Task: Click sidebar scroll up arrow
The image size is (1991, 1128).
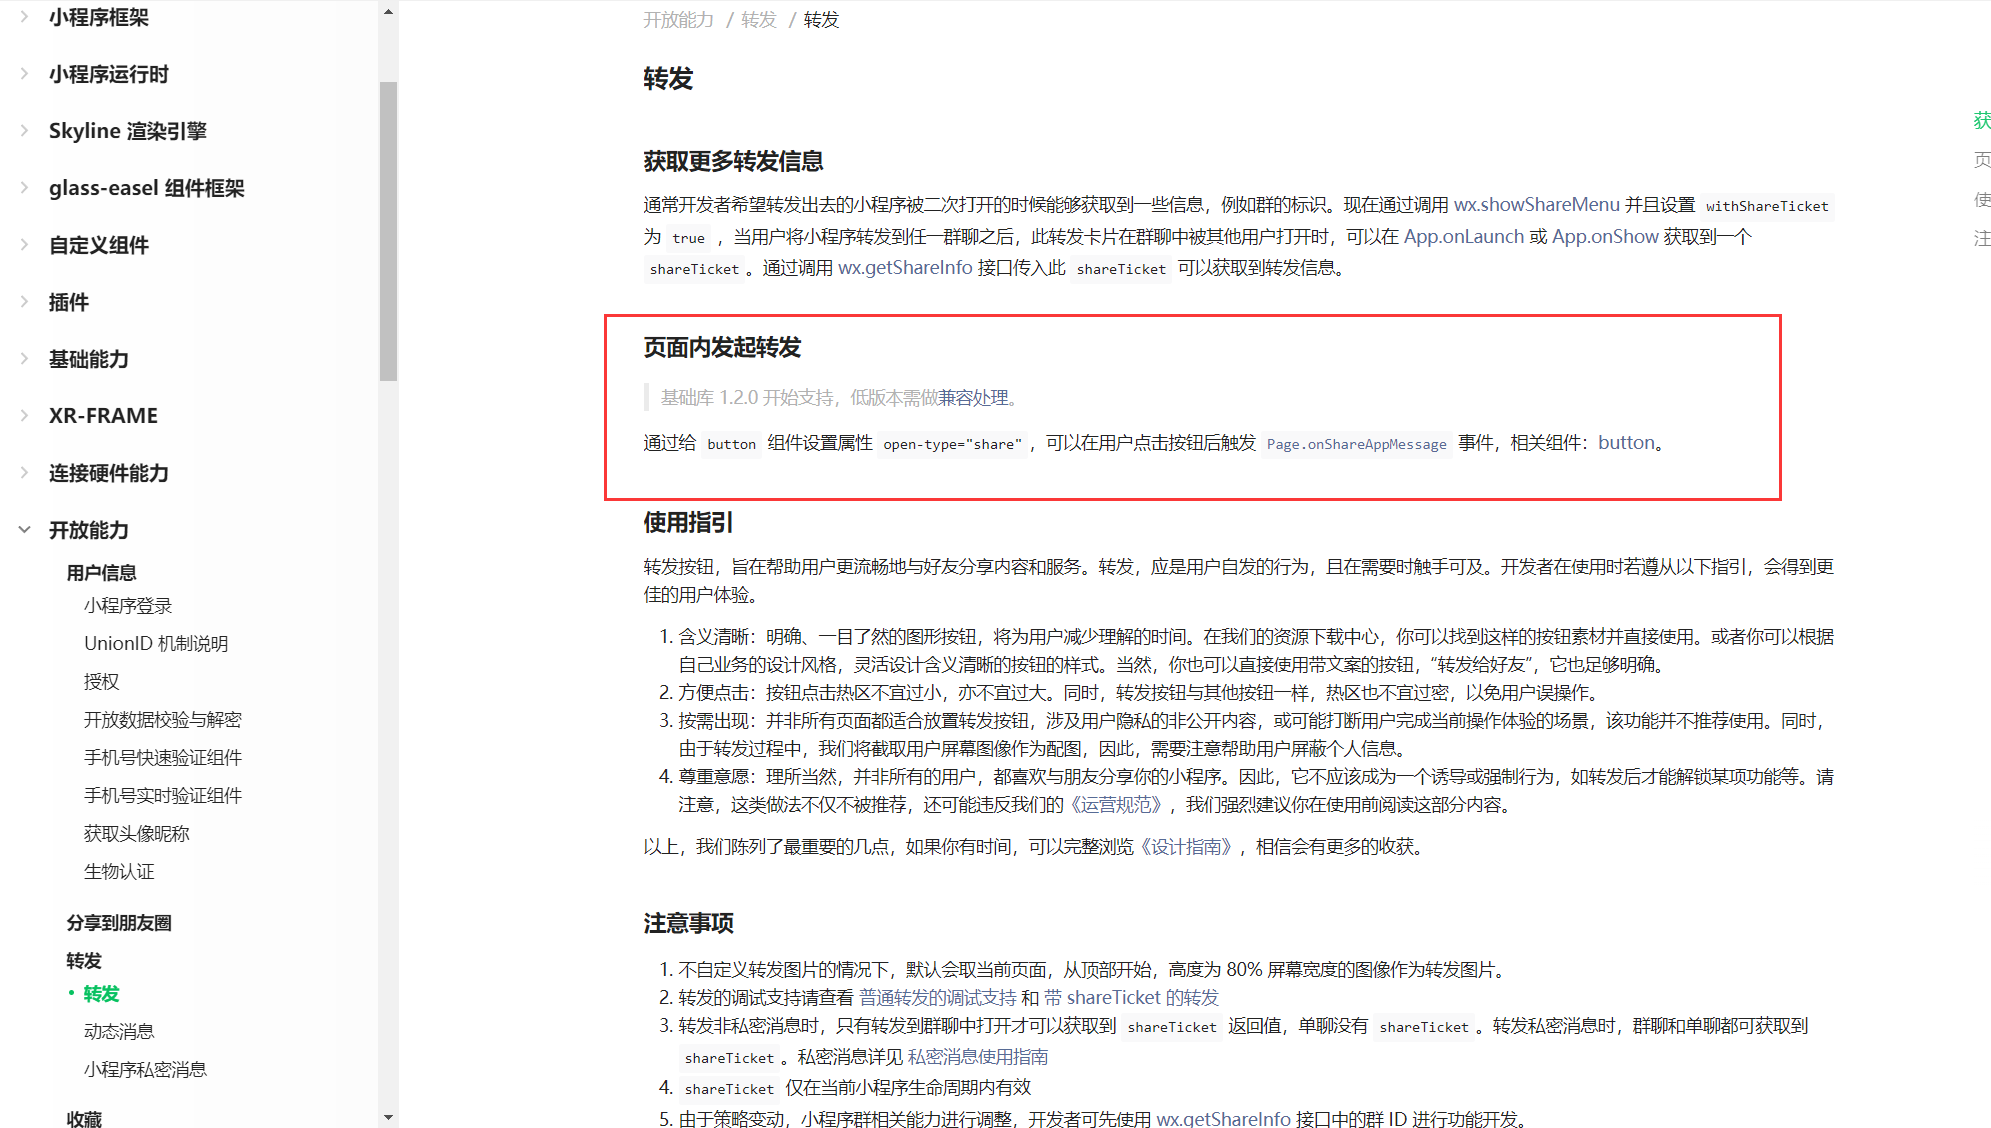Action: 388,12
